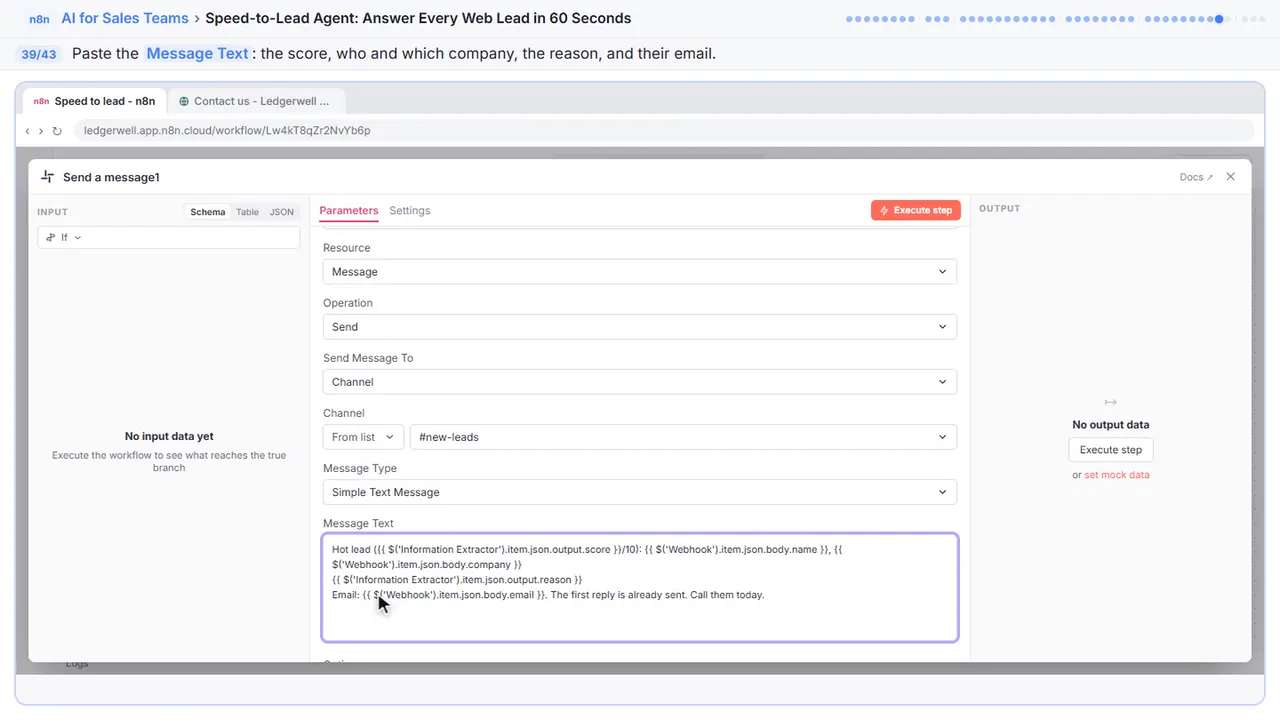Click the n8n favicon on the Speed to lead tab

[x=41, y=101]
